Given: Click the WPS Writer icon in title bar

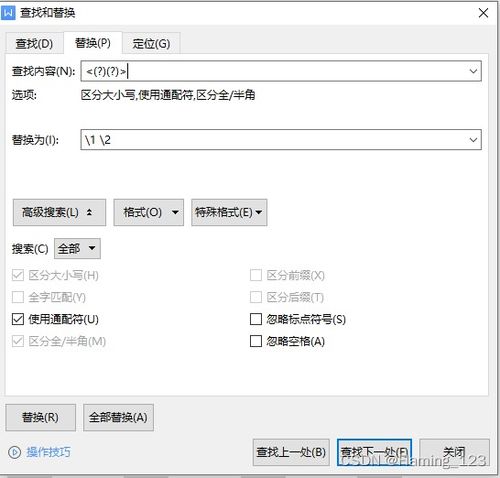Looking at the screenshot, I should (x=8, y=13).
